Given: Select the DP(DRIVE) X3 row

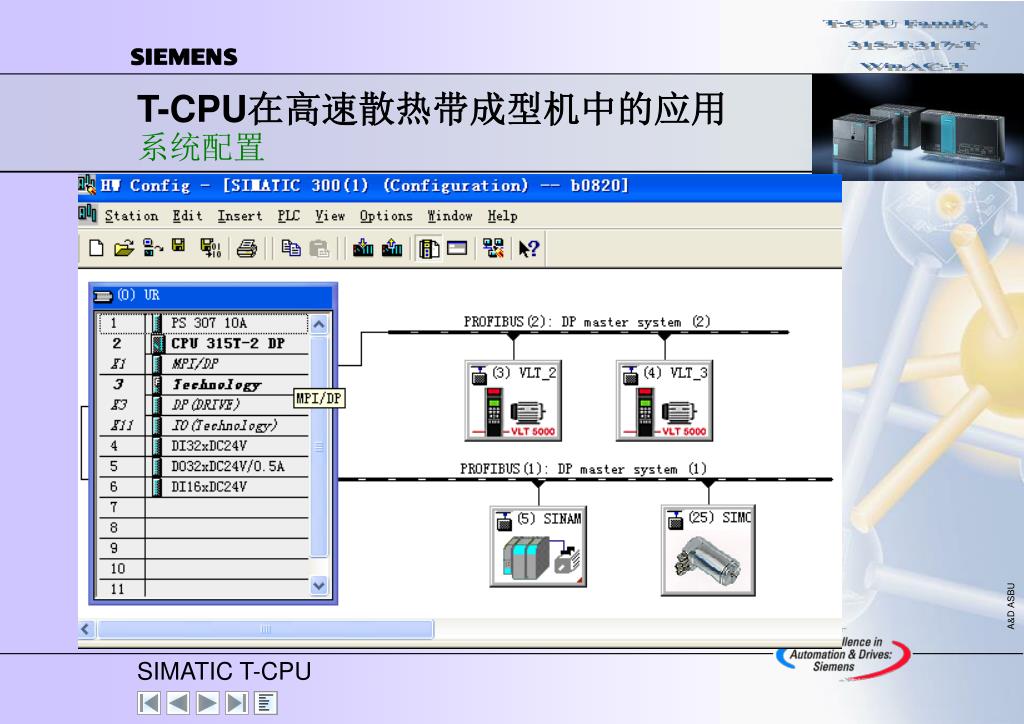Looking at the screenshot, I should coord(203,405).
